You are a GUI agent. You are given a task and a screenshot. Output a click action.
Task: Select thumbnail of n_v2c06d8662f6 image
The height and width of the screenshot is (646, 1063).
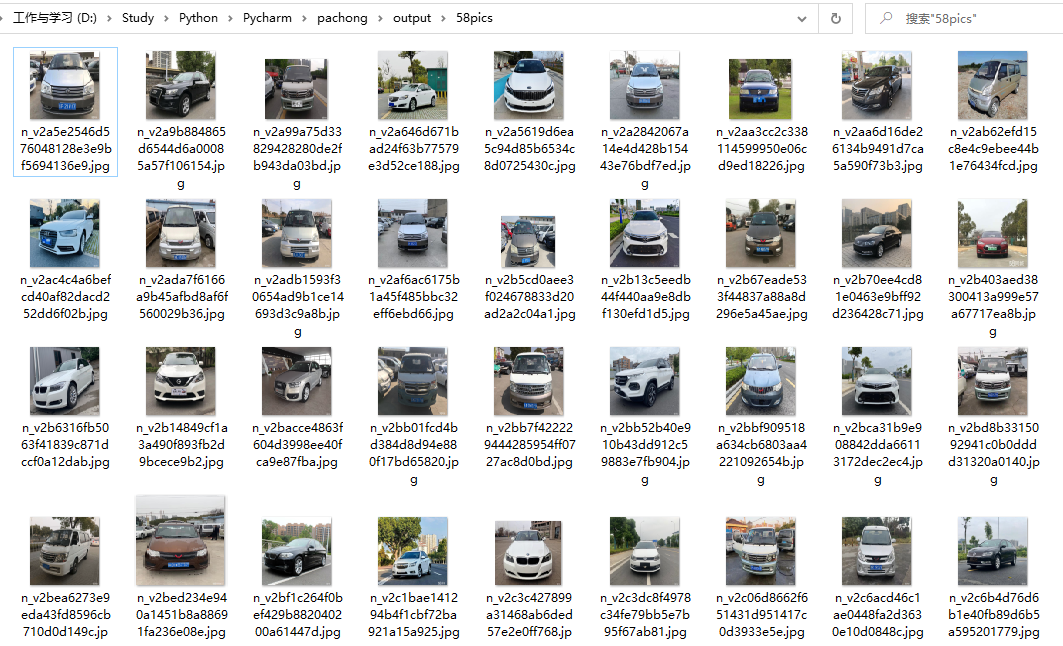pos(761,551)
